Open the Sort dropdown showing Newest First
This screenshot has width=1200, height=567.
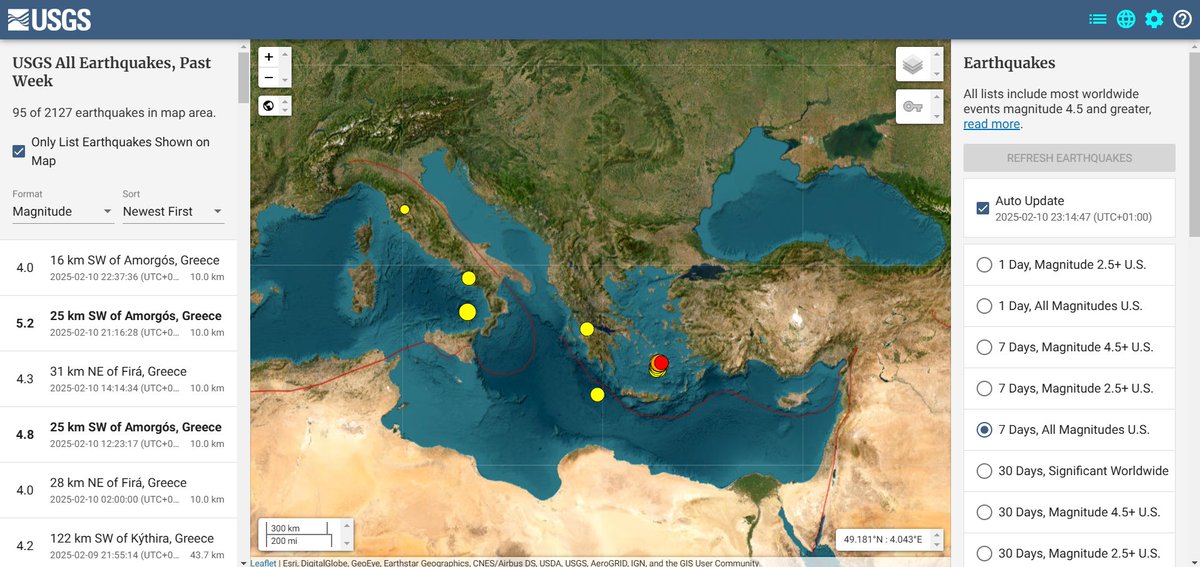(x=173, y=212)
